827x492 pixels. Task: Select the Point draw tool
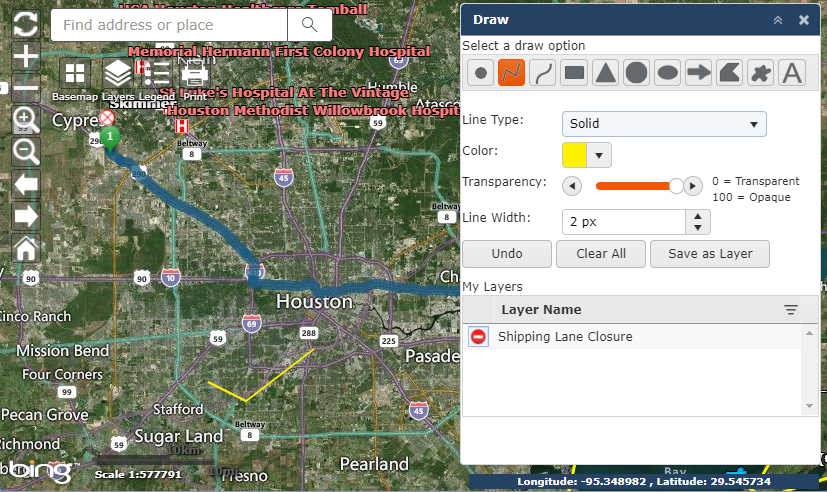tap(480, 73)
